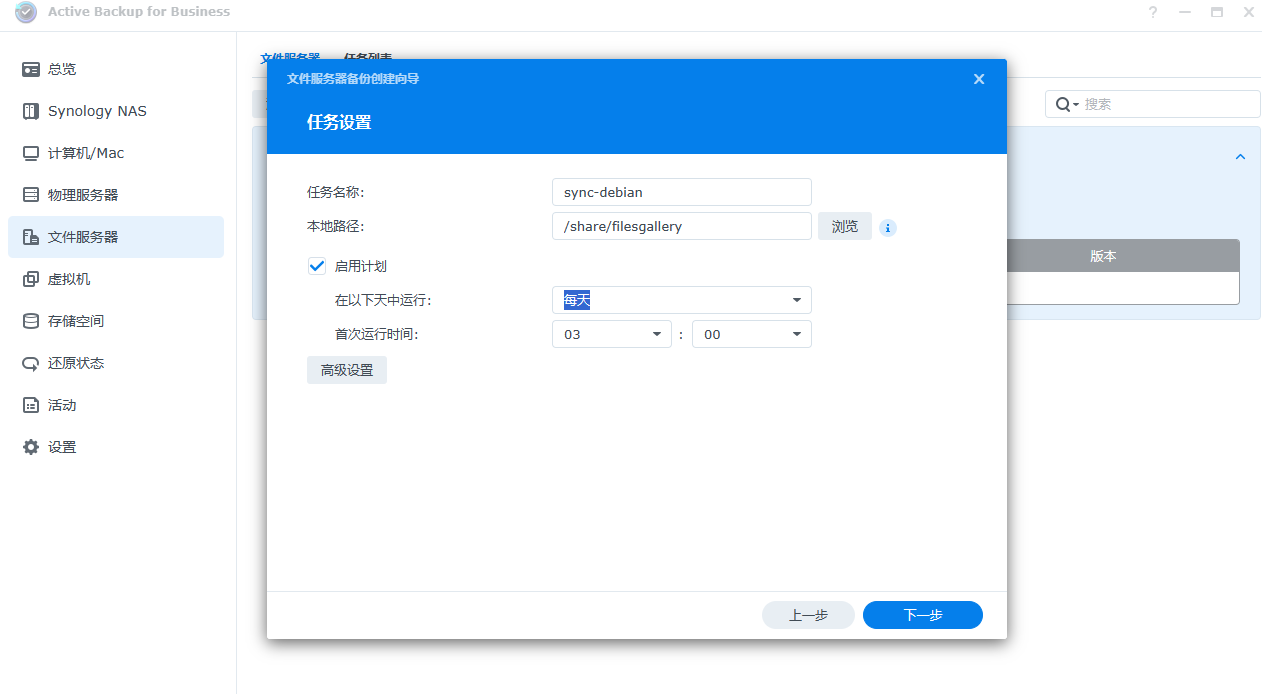Open 还原状态 restore status icon

click(31, 363)
